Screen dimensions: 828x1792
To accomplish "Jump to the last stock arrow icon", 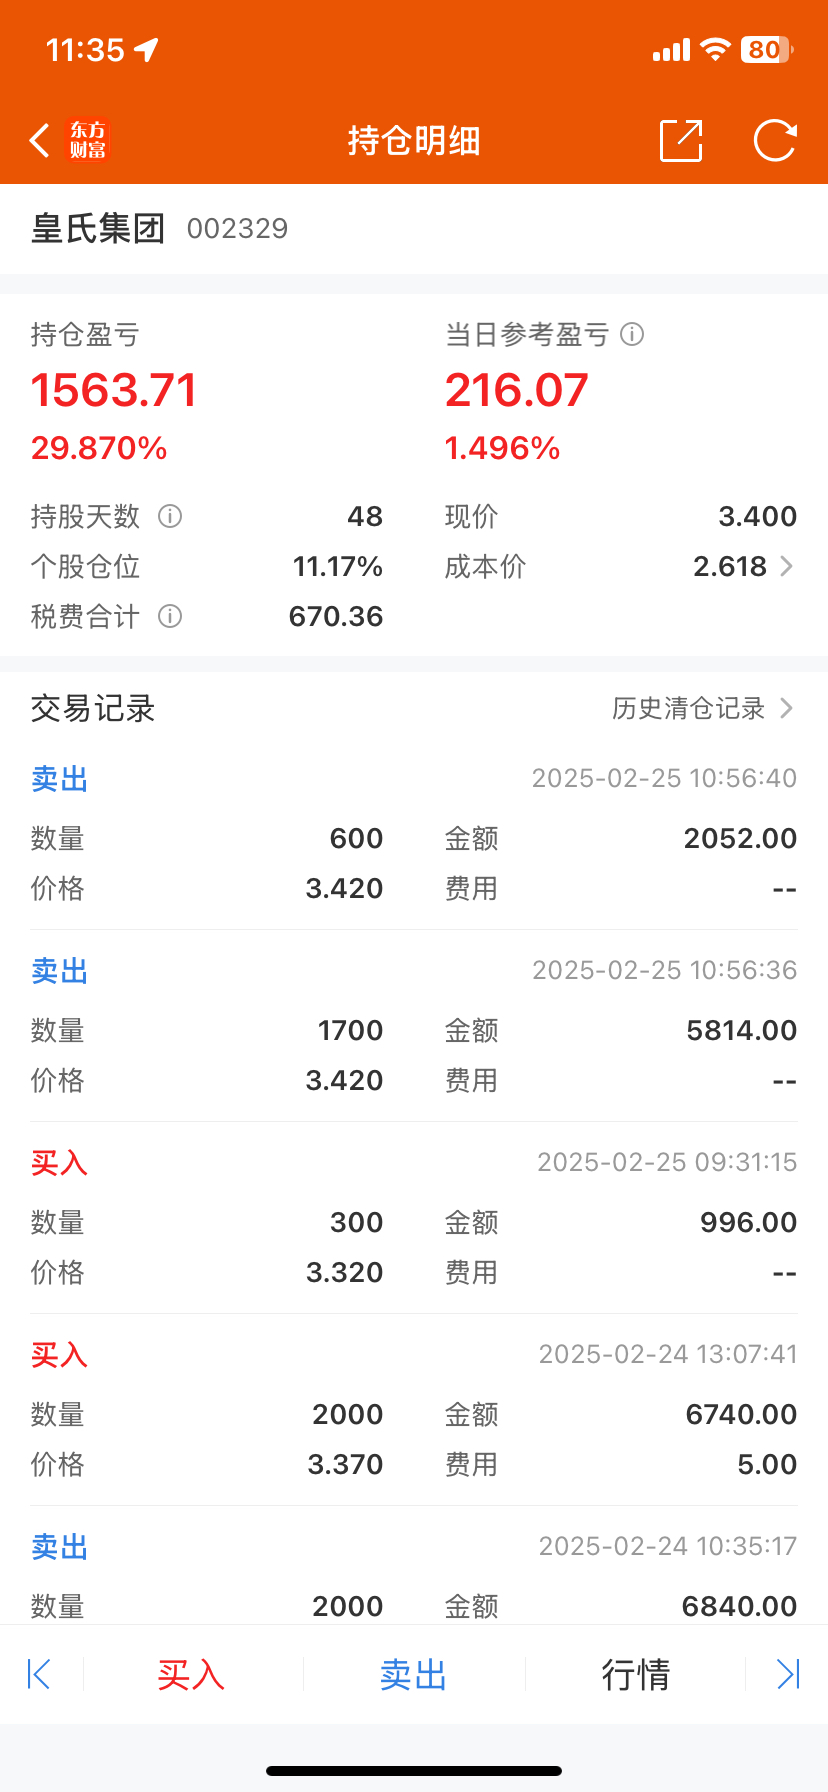I will click(789, 1674).
